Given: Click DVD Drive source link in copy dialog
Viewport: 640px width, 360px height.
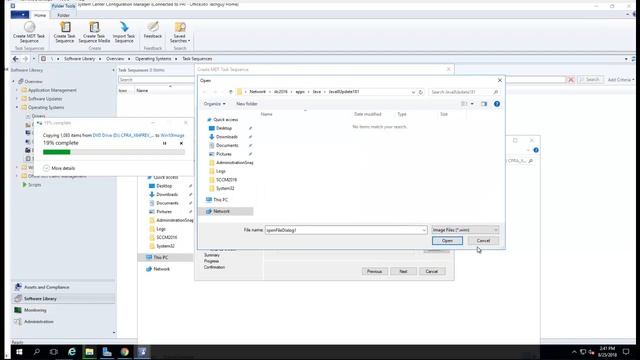Looking at the screenshot, I should [123, 135].
